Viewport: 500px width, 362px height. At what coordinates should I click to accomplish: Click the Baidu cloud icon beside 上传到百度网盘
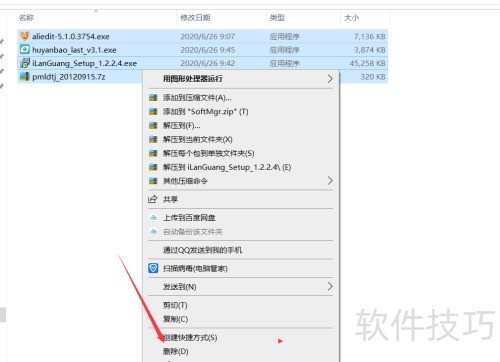pos(153,218)
